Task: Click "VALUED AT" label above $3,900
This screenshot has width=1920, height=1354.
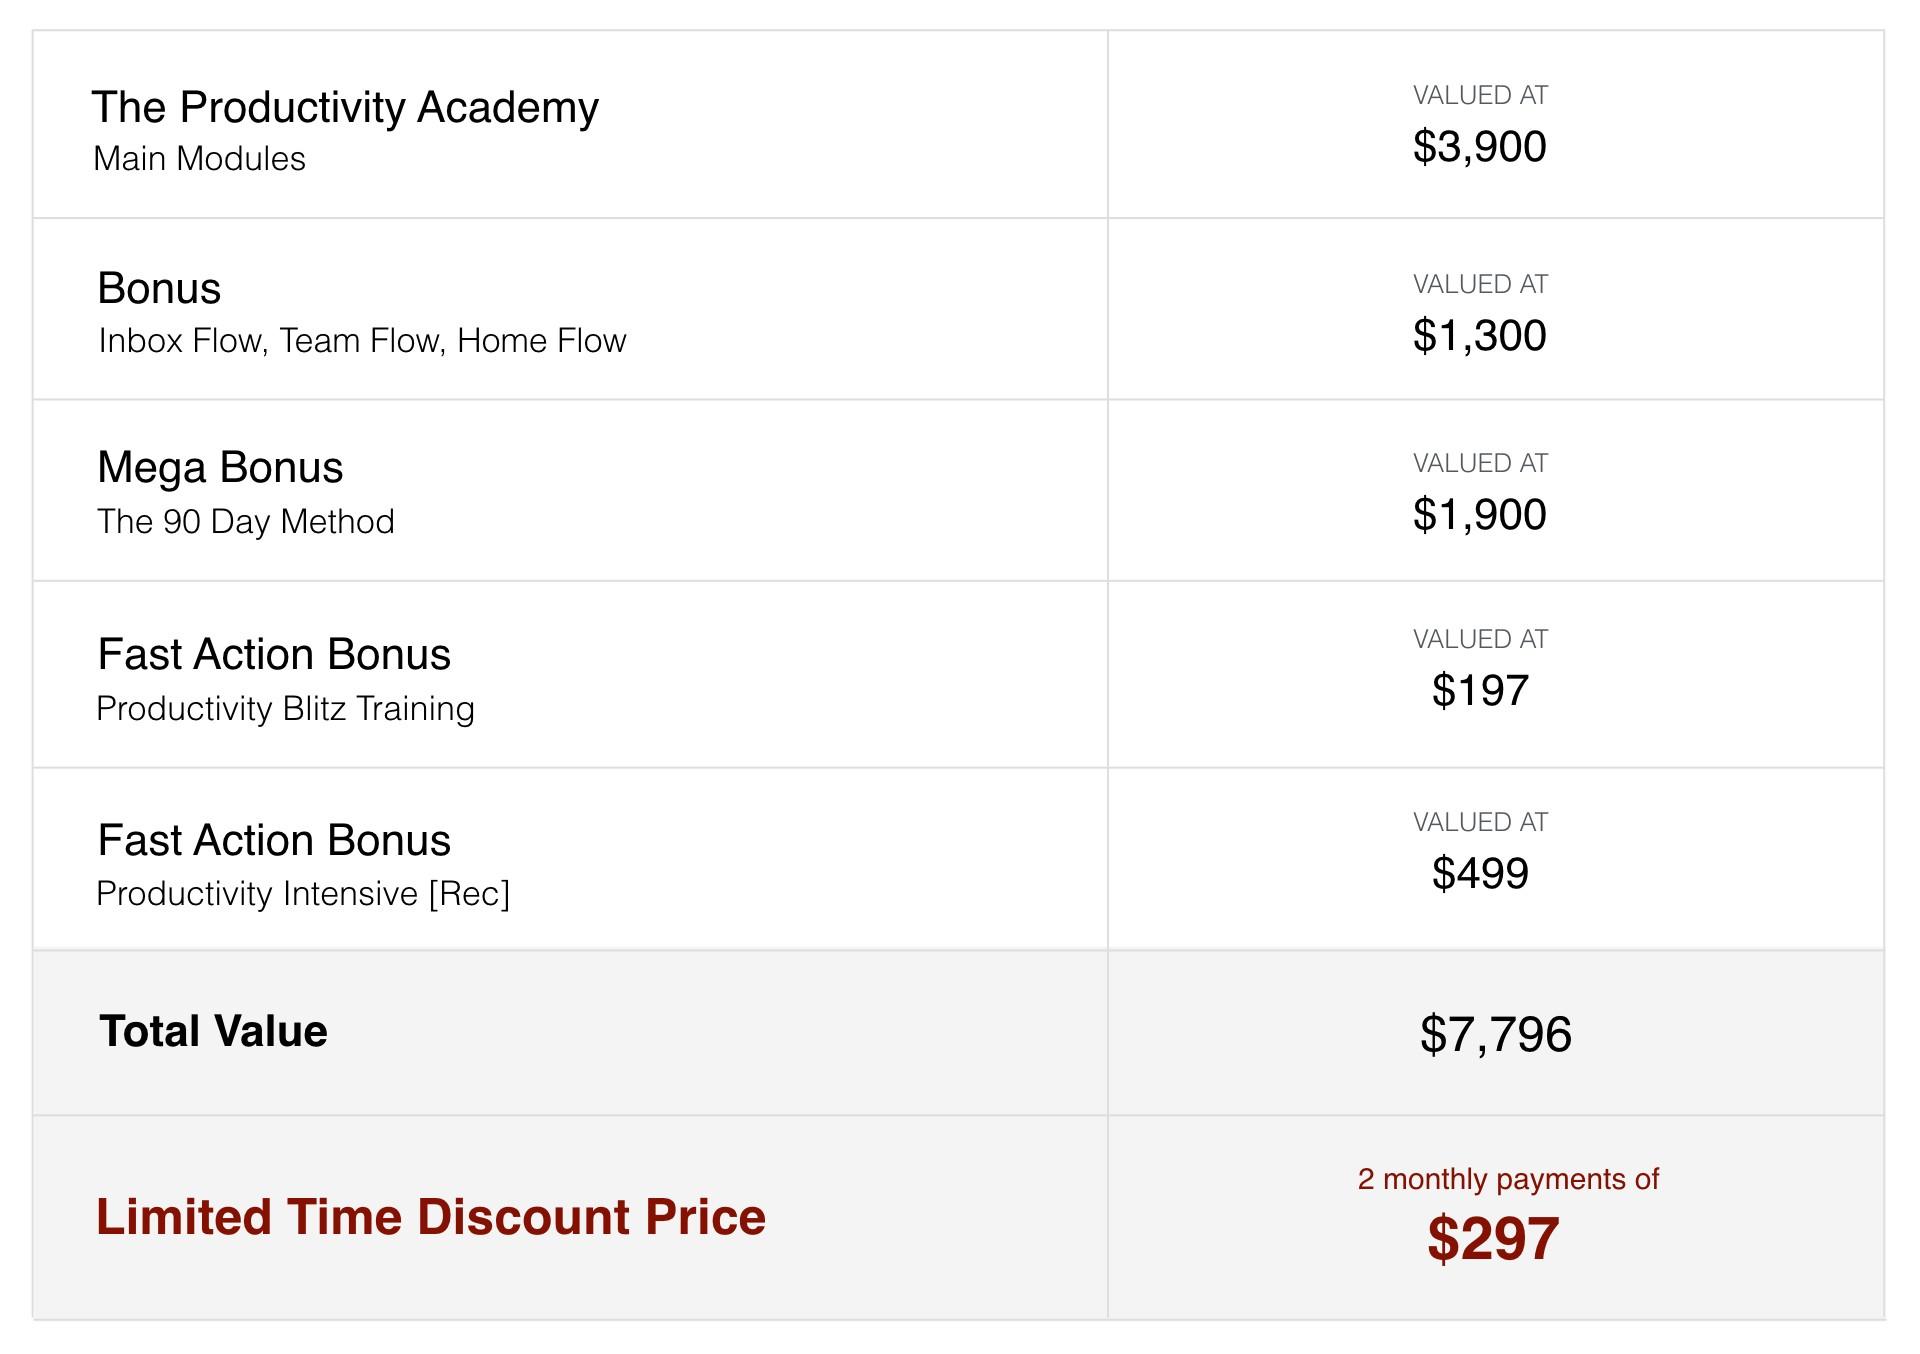Action: (1480, 96)
